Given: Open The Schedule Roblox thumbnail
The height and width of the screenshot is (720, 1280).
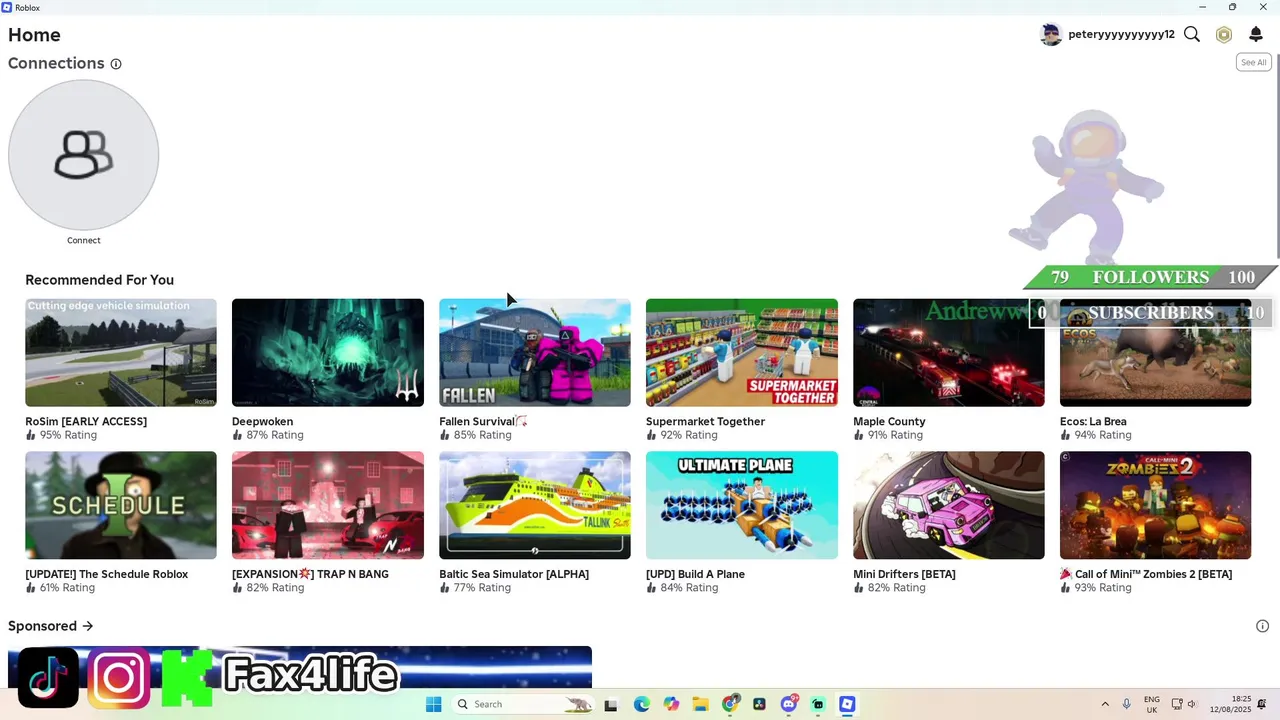Looking at the screenshot, I should (121, 505).
